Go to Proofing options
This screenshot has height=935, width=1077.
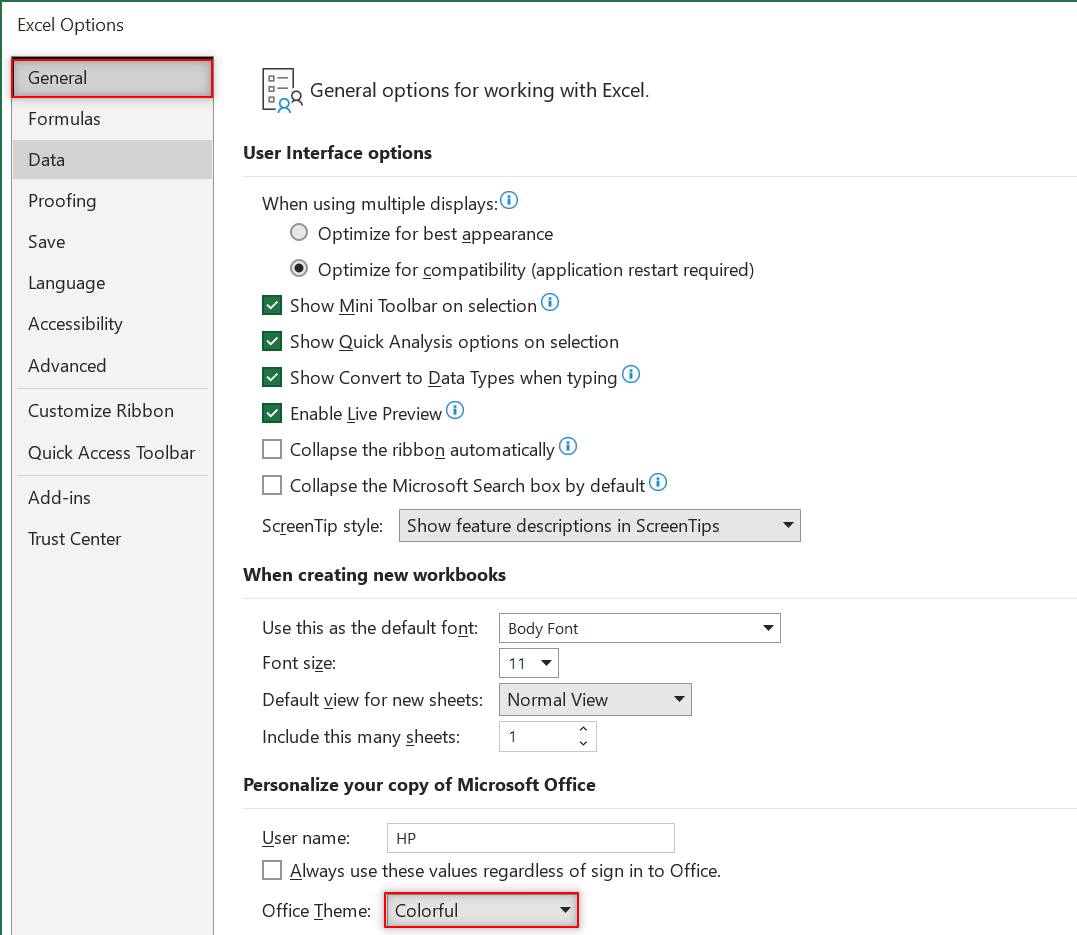pyautogui.click(x=112, y=201)
